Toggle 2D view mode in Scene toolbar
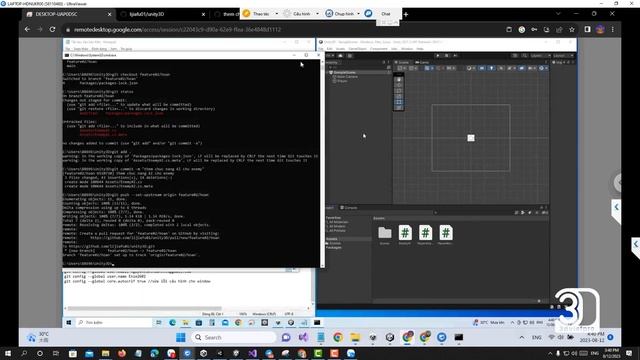 coord(482,68)
